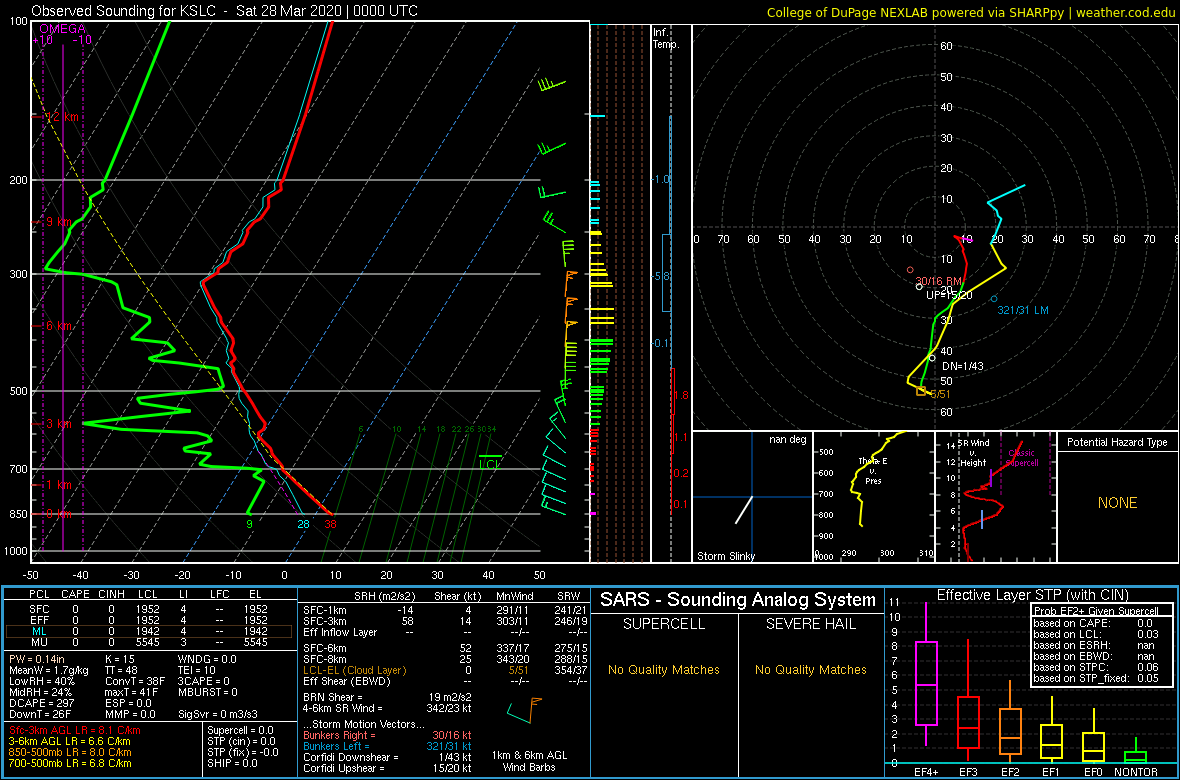Click the "SARS - Sounding Analog System" heading
Screen dimensions: 1180x780
[x=738, y=600]
